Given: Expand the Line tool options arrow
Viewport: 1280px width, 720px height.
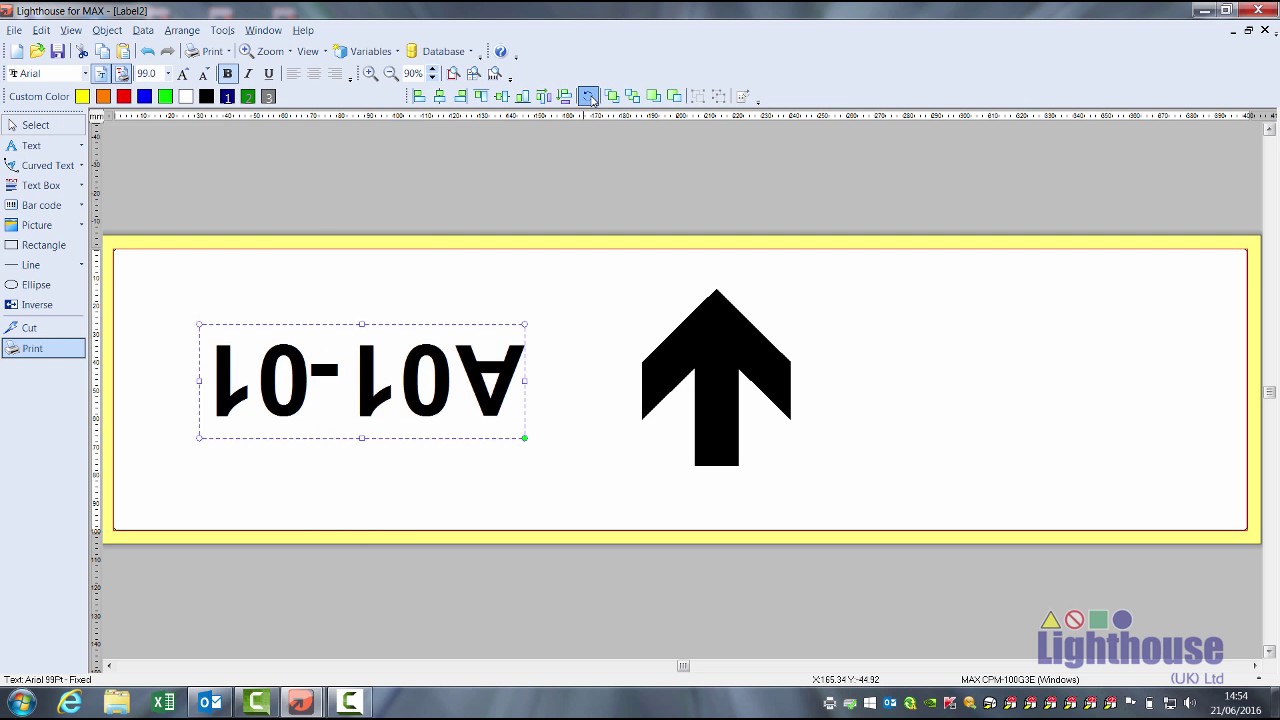Looking at the screenshot, I should [x=81, y=265].
